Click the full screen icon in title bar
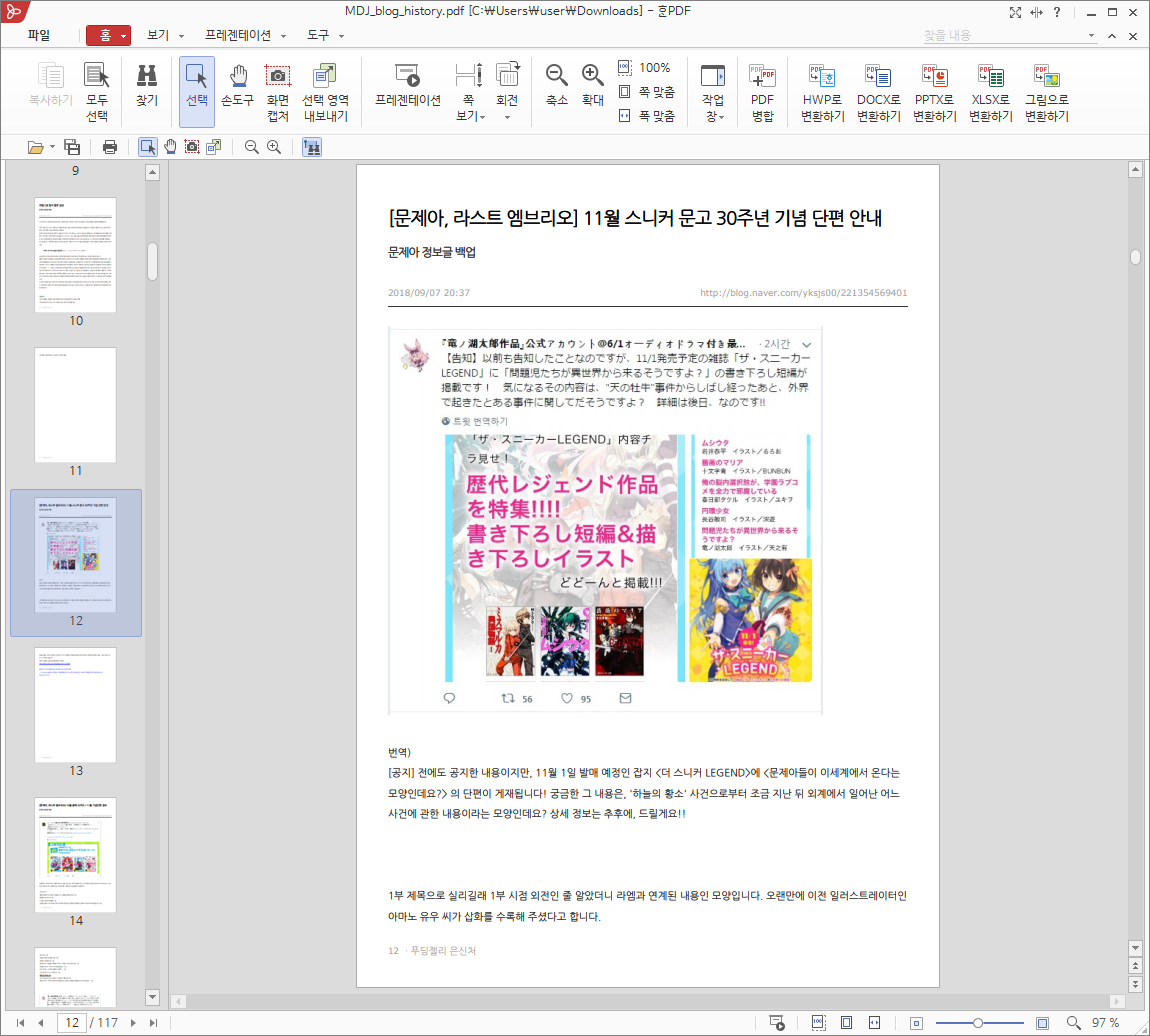Screen dimensions: 1150x1036 click(1015, 12)
